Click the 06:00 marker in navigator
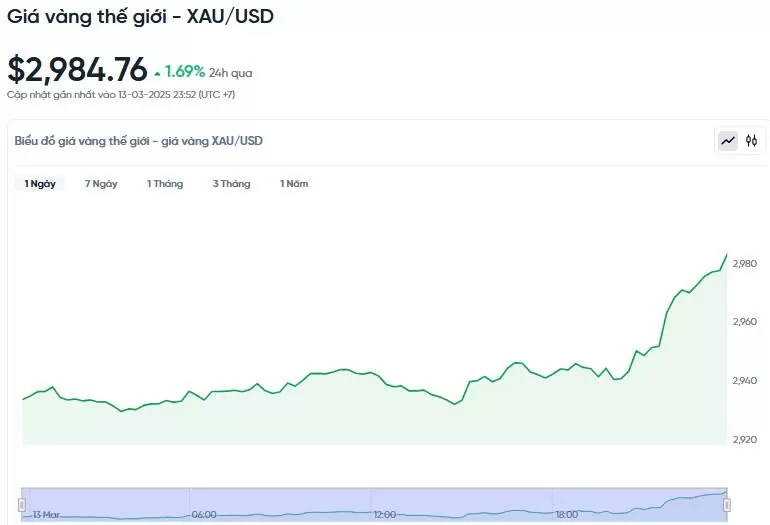Screen dimensions: 770x525 point(204,514)
